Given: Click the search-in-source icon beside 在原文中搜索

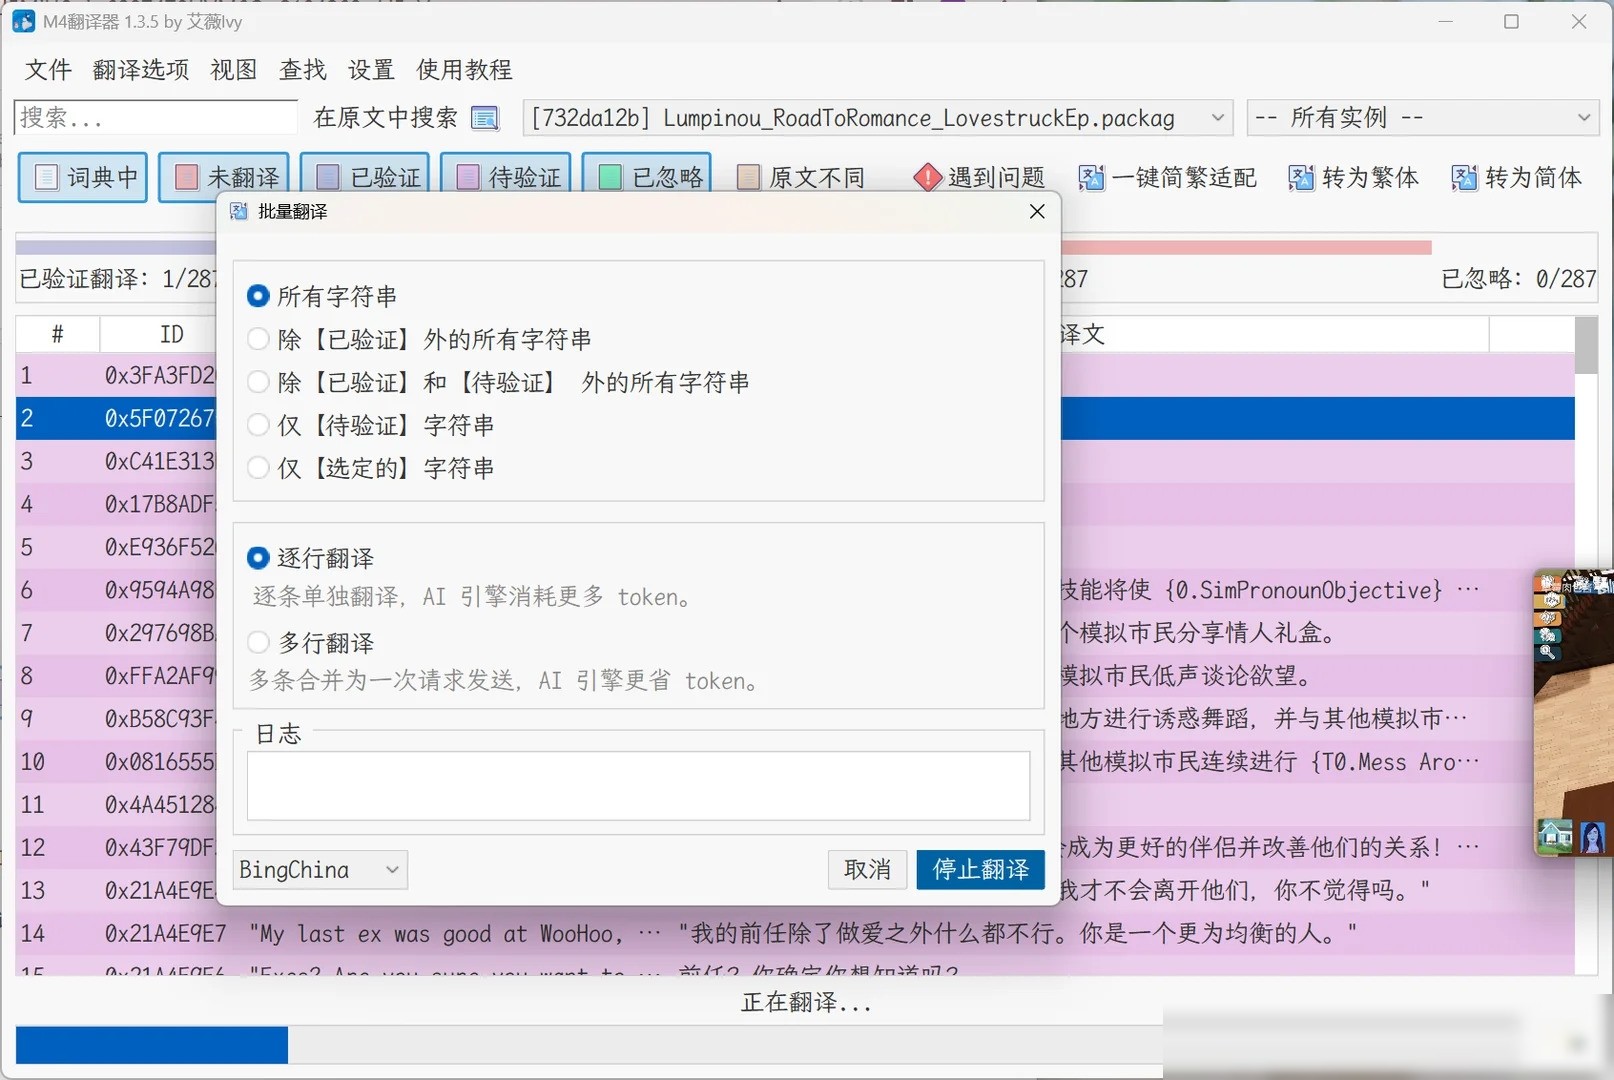Looking at the screenshot, I should click(485, 118).
